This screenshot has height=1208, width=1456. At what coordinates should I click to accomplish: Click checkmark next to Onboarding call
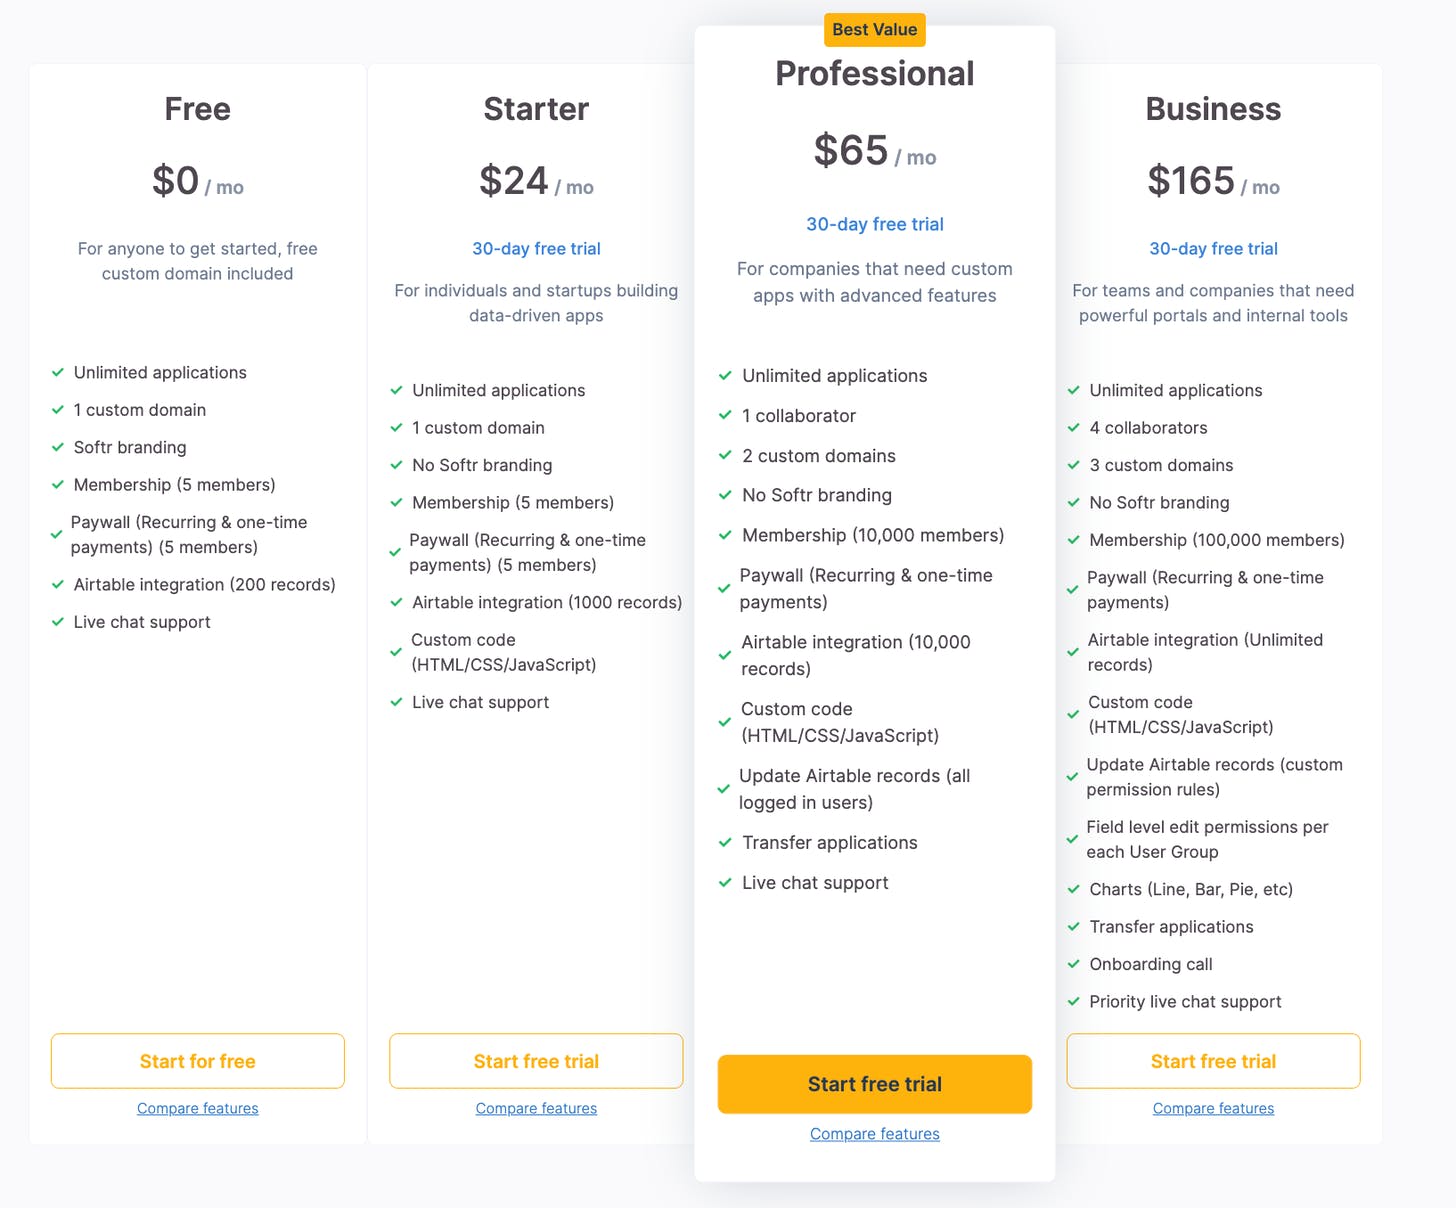[x=1073, y=964]
